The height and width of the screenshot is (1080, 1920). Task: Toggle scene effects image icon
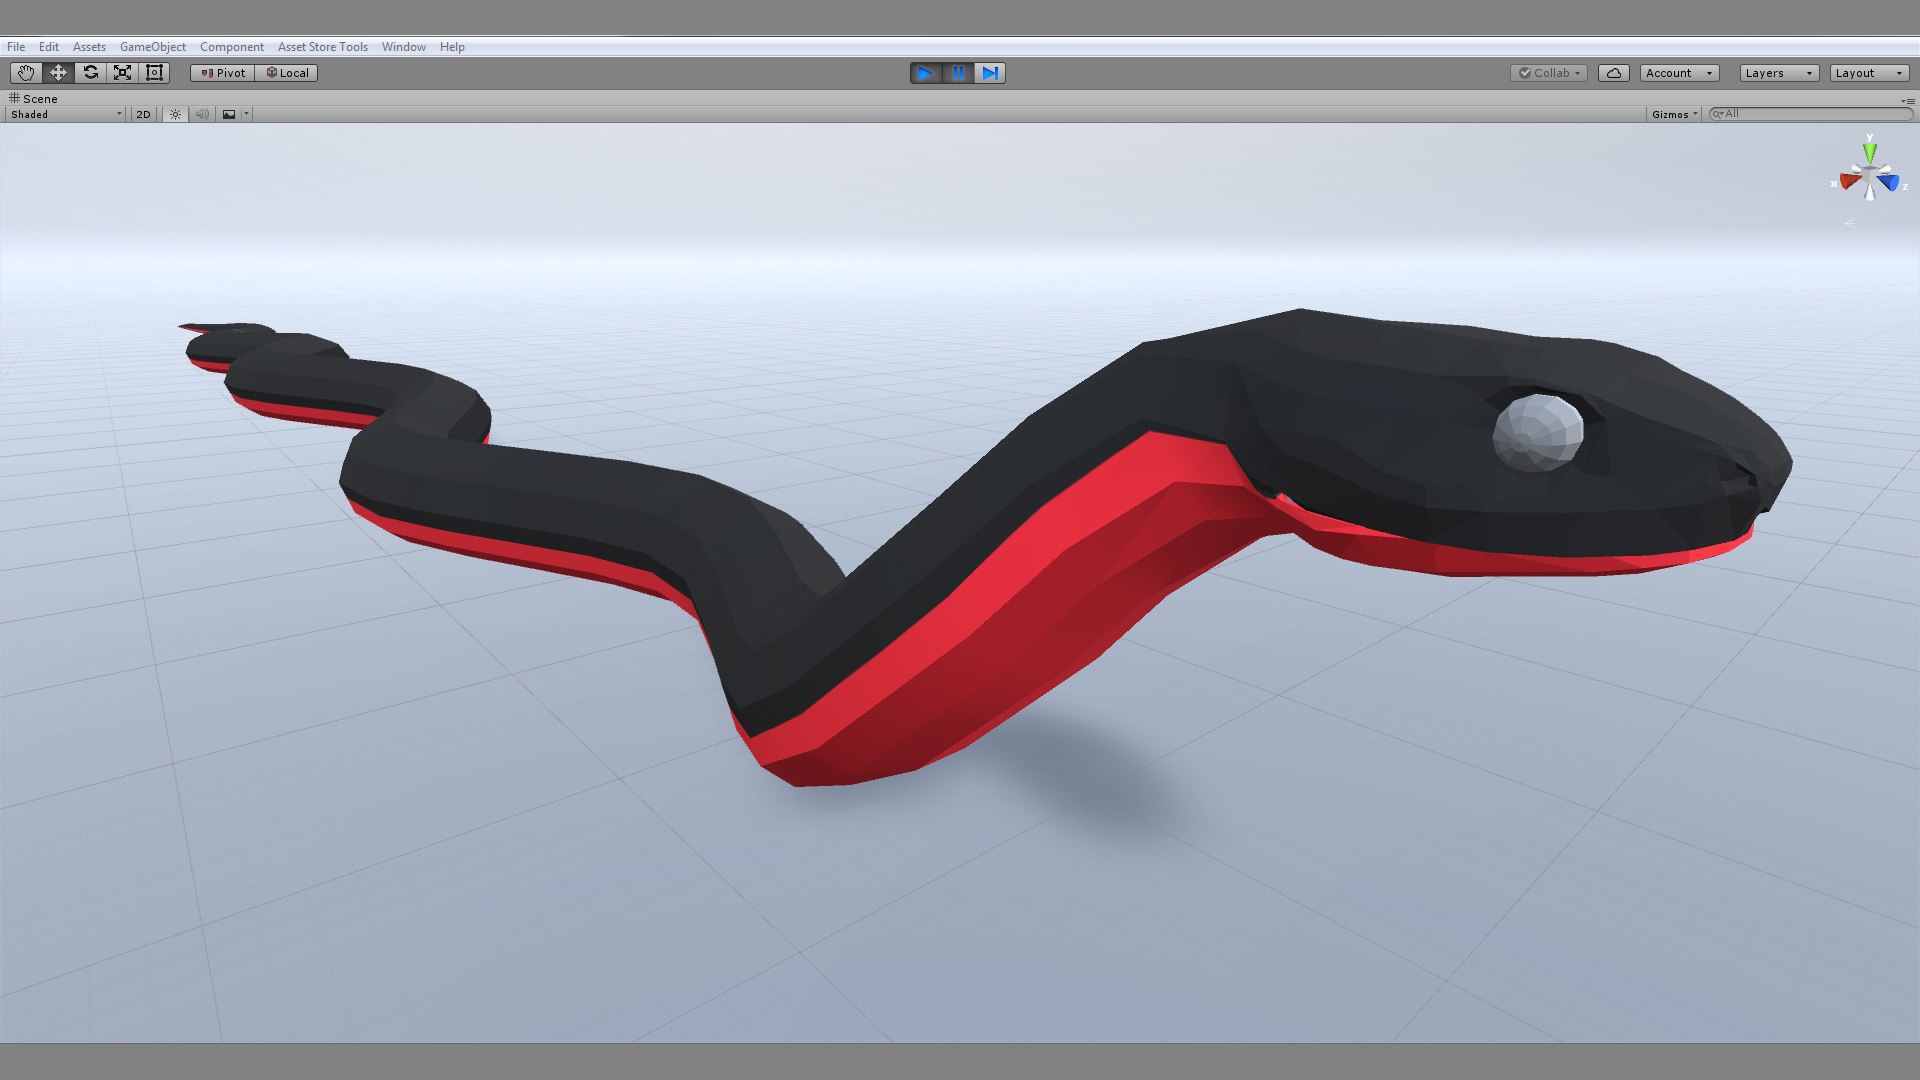pyautogui.click(x=229, y=114)
